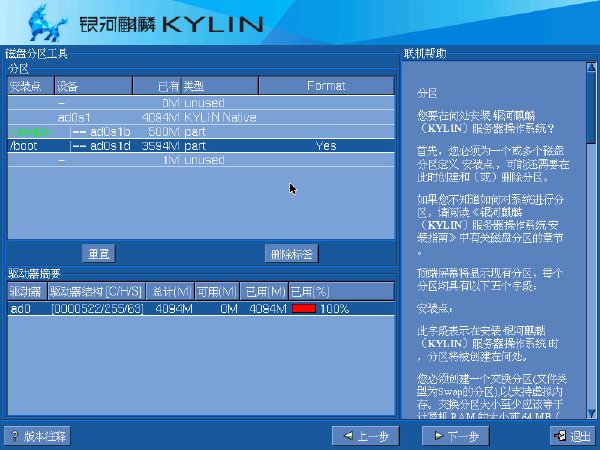Click the left arrow icon on 上一步
Screen dimensions: 600x450
click(x=348, y=435)
